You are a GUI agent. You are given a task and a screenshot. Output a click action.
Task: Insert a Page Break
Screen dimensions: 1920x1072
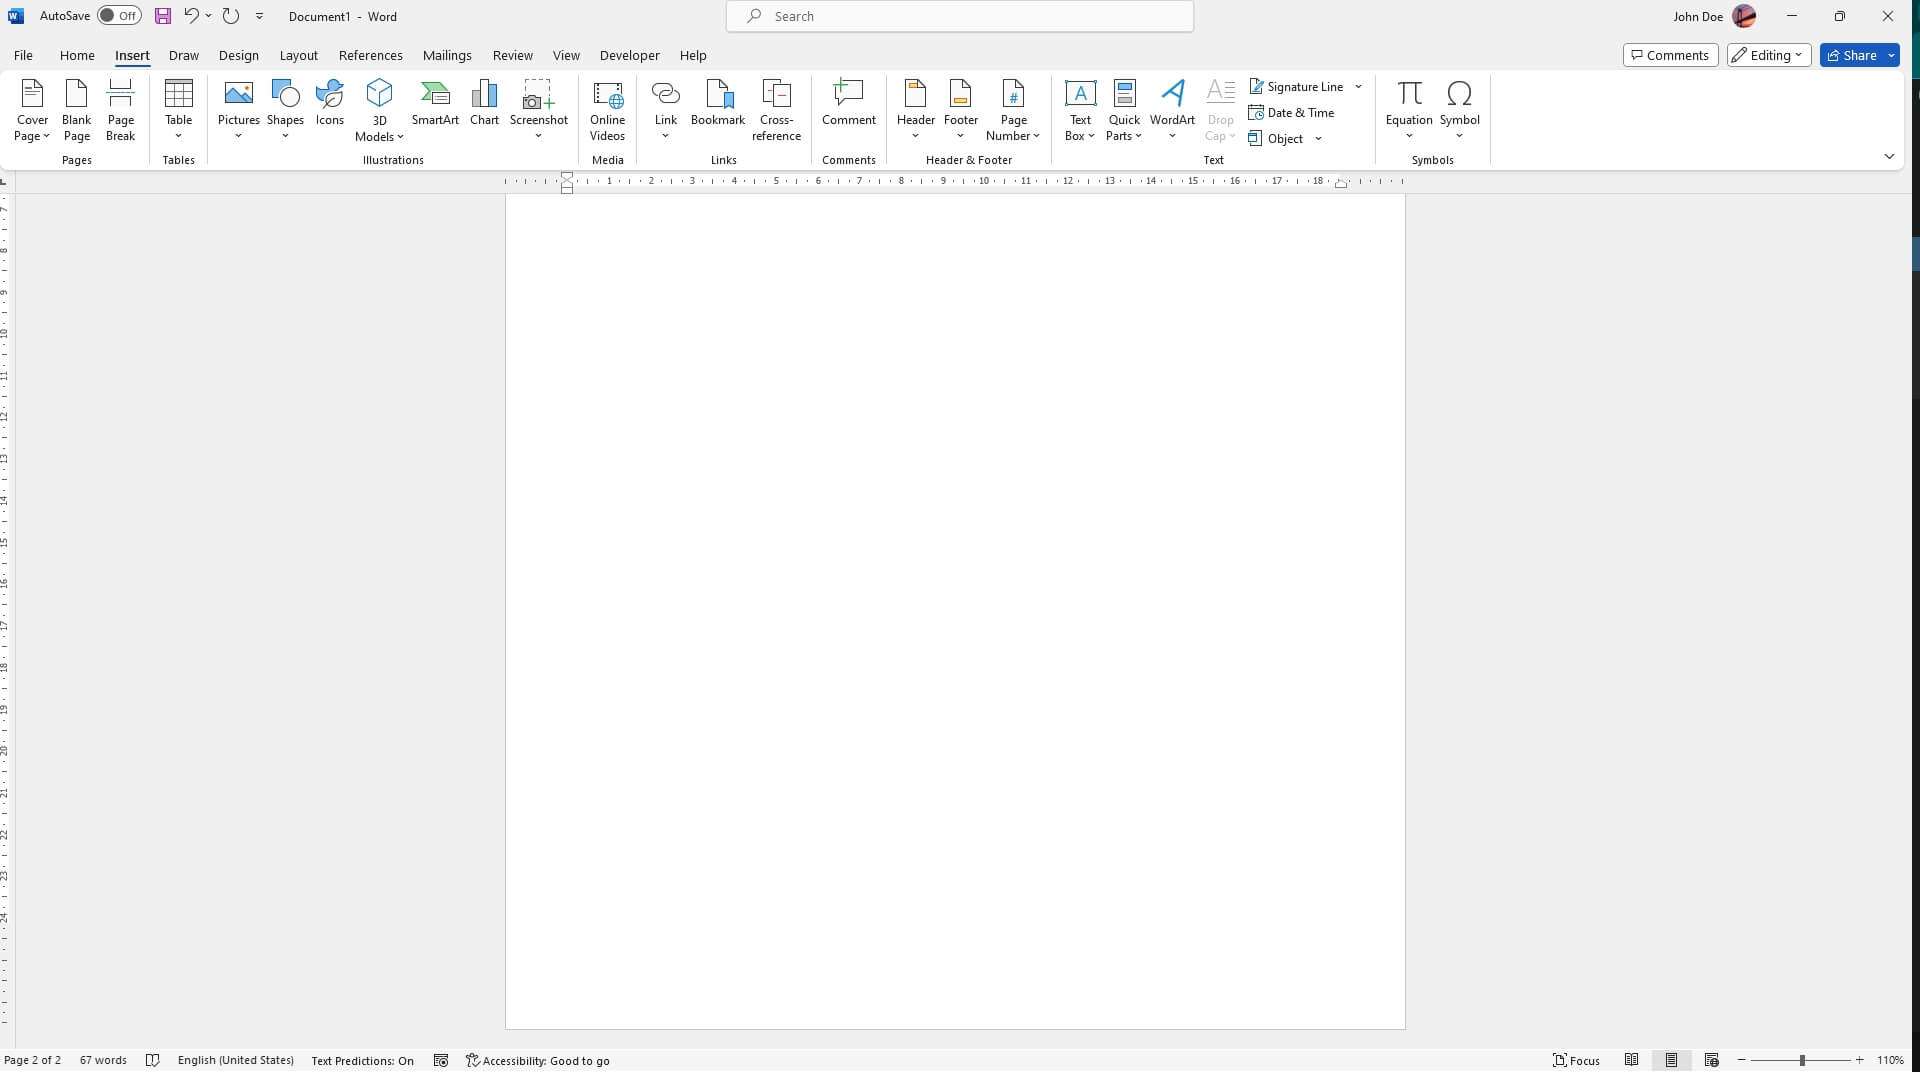pyautogui.click(x=120, y=108)
